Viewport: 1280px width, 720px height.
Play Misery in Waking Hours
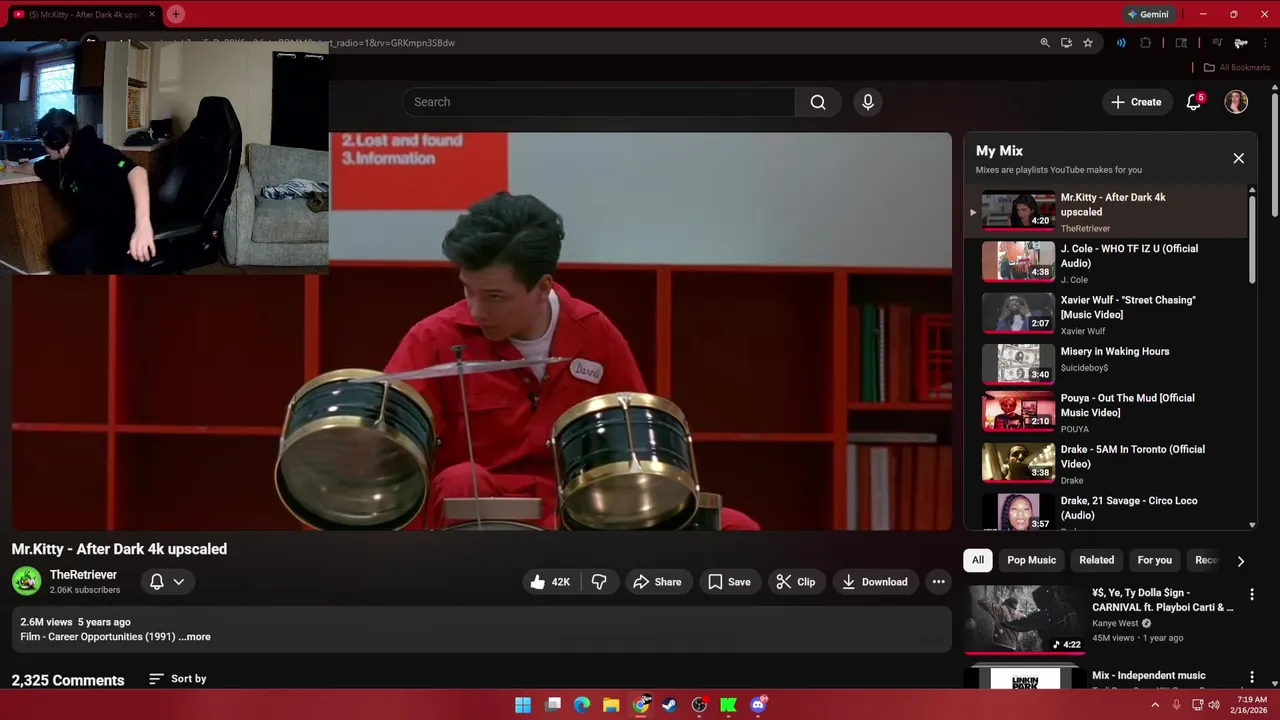tap(1107, 363)
